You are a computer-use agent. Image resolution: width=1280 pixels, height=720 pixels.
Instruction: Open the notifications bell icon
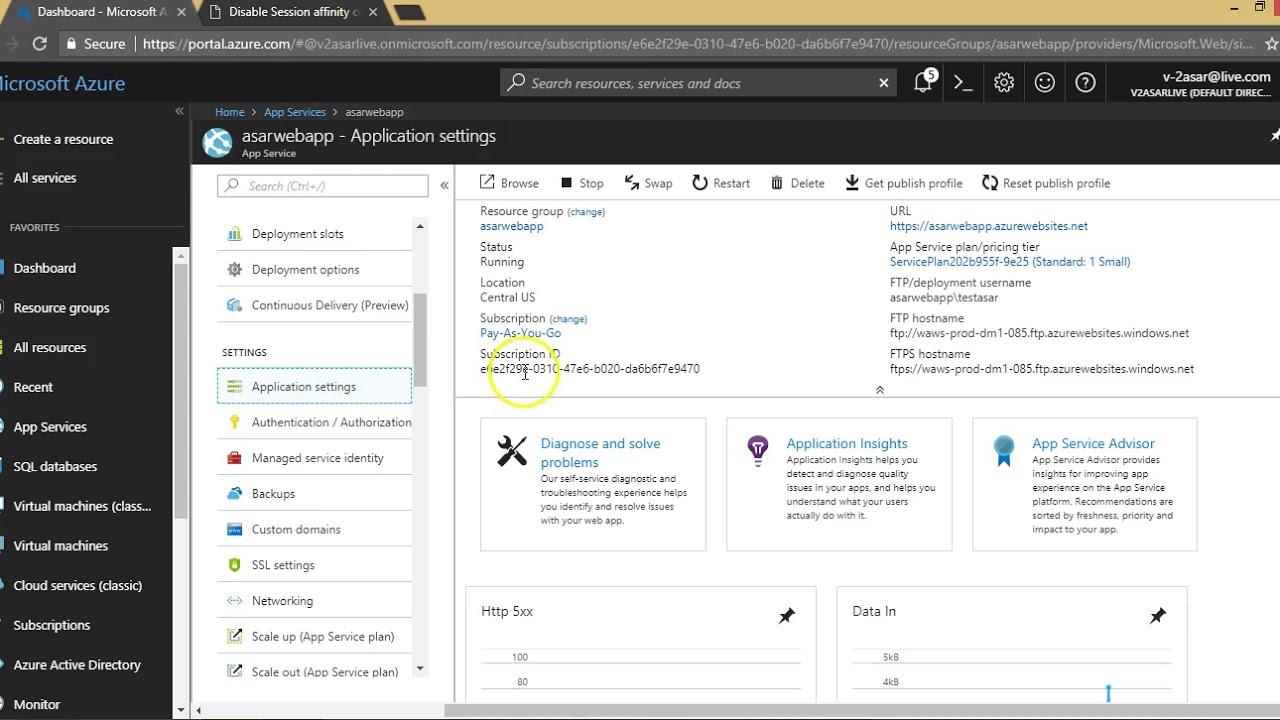[x=923, y=83]
